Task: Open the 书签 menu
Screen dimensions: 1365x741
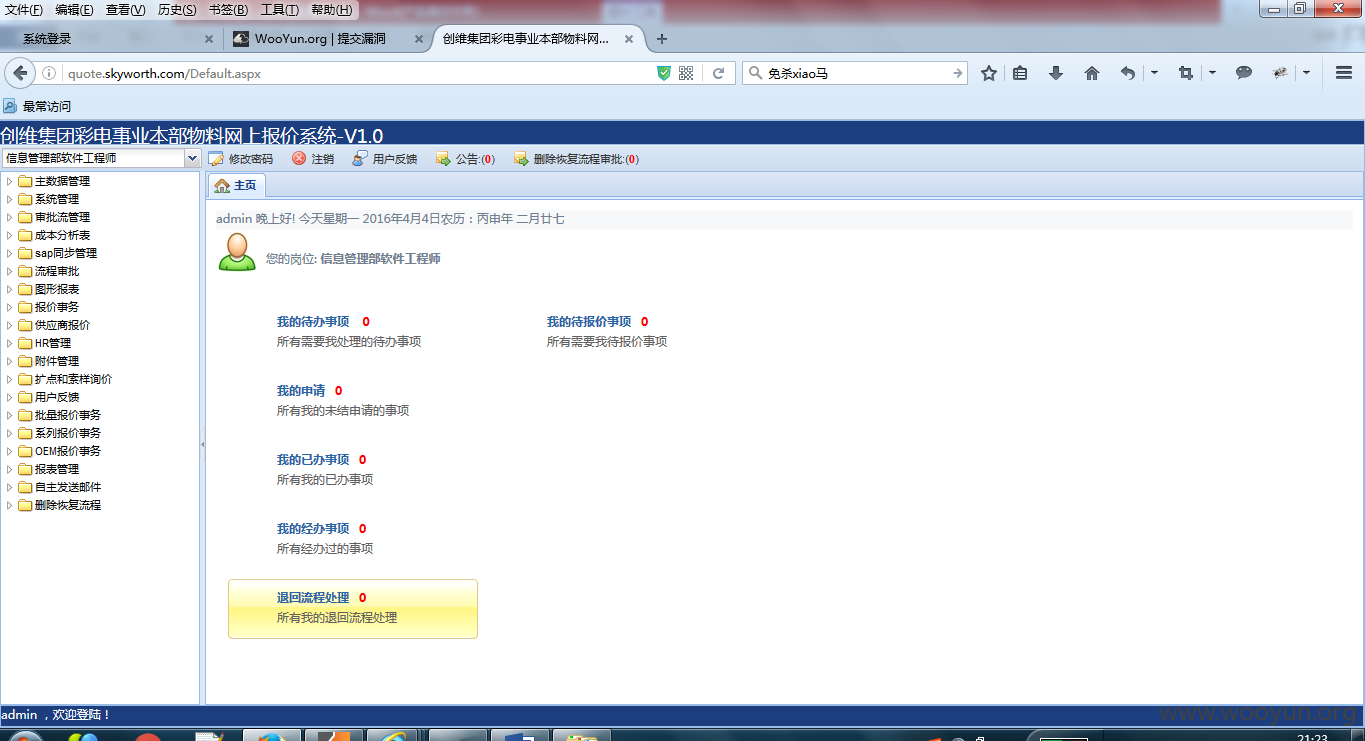Action: 228,10
